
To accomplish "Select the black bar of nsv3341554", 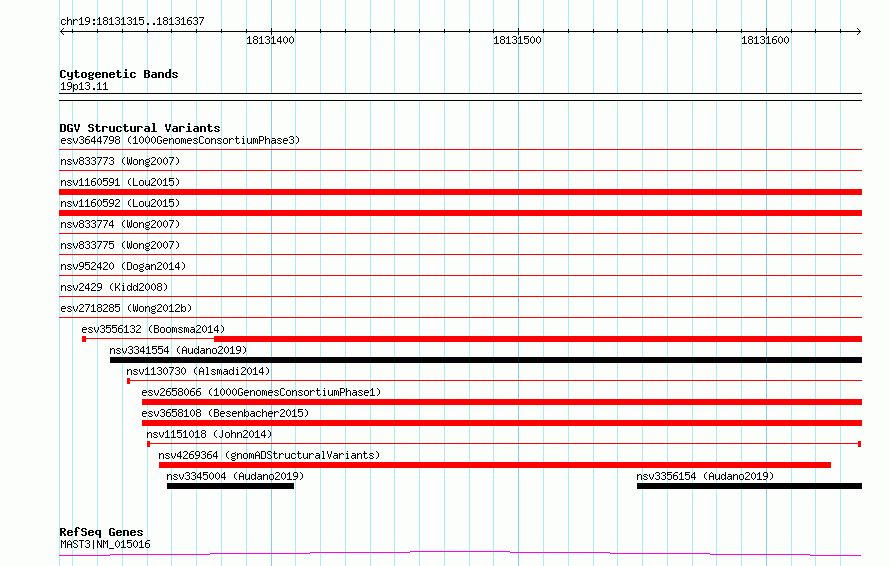I will (x=486, y=360).
